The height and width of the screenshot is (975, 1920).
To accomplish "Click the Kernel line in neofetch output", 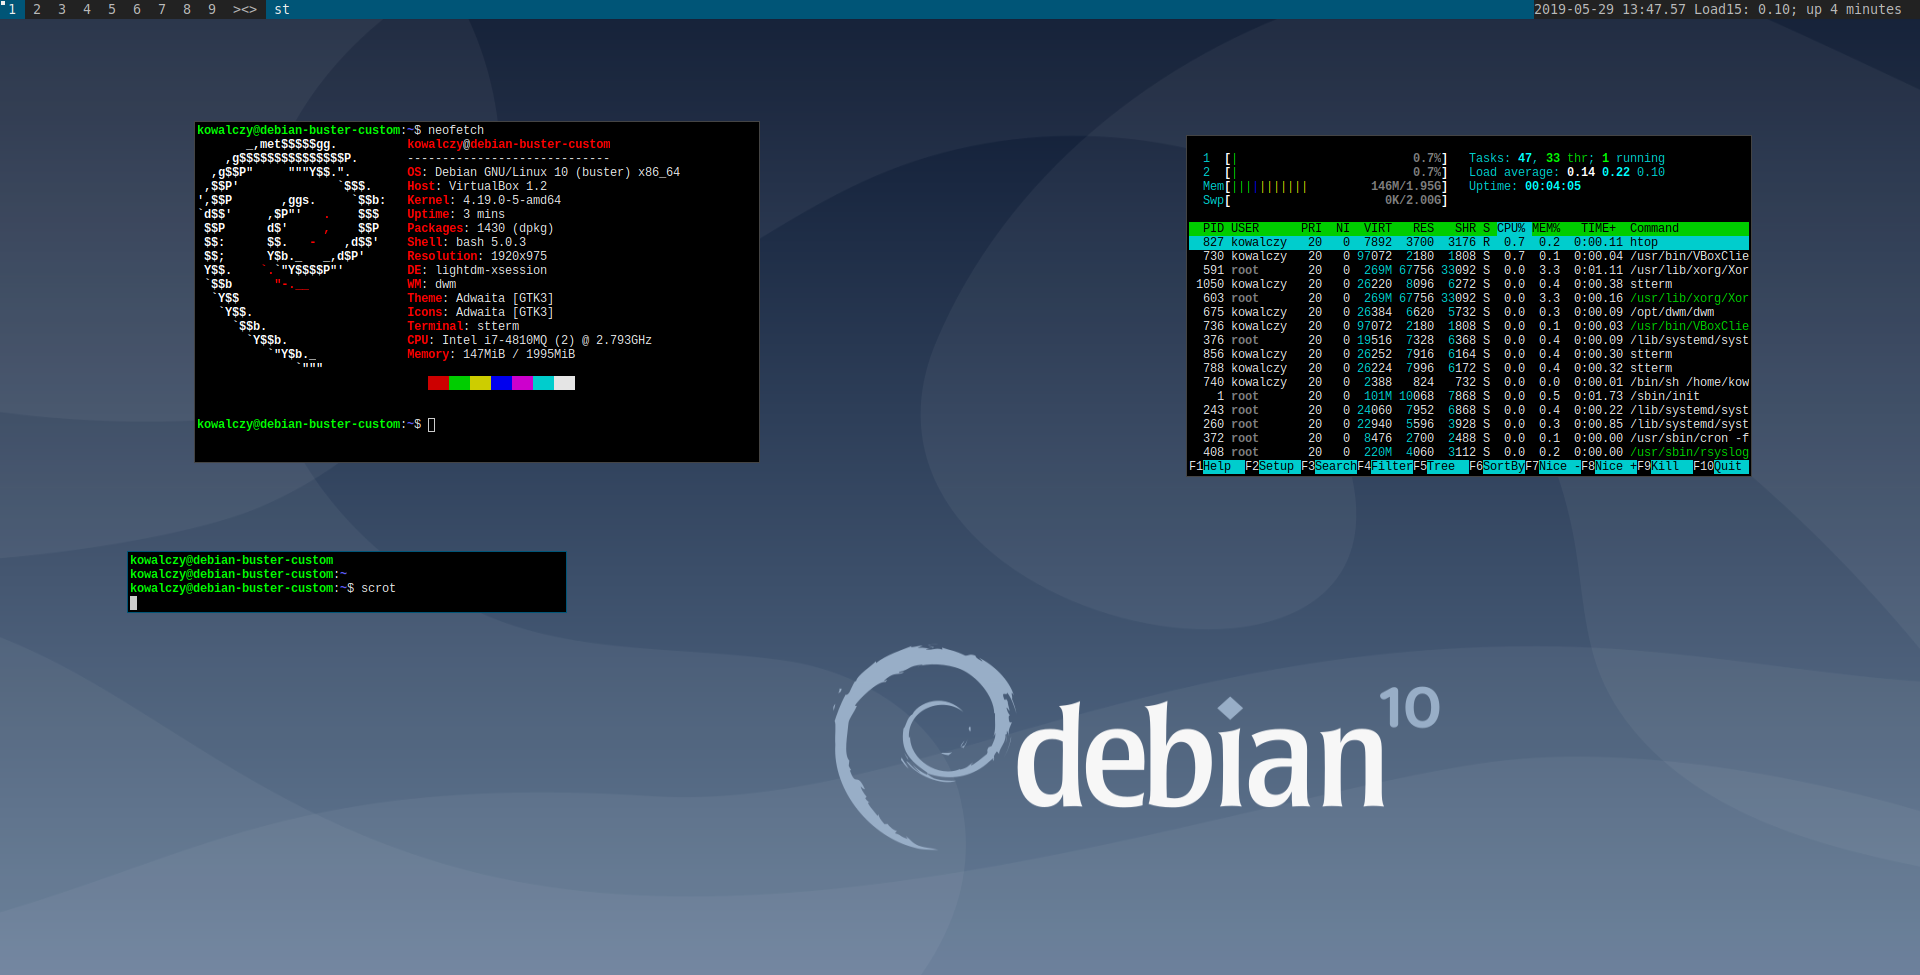I will pos(484,201).
